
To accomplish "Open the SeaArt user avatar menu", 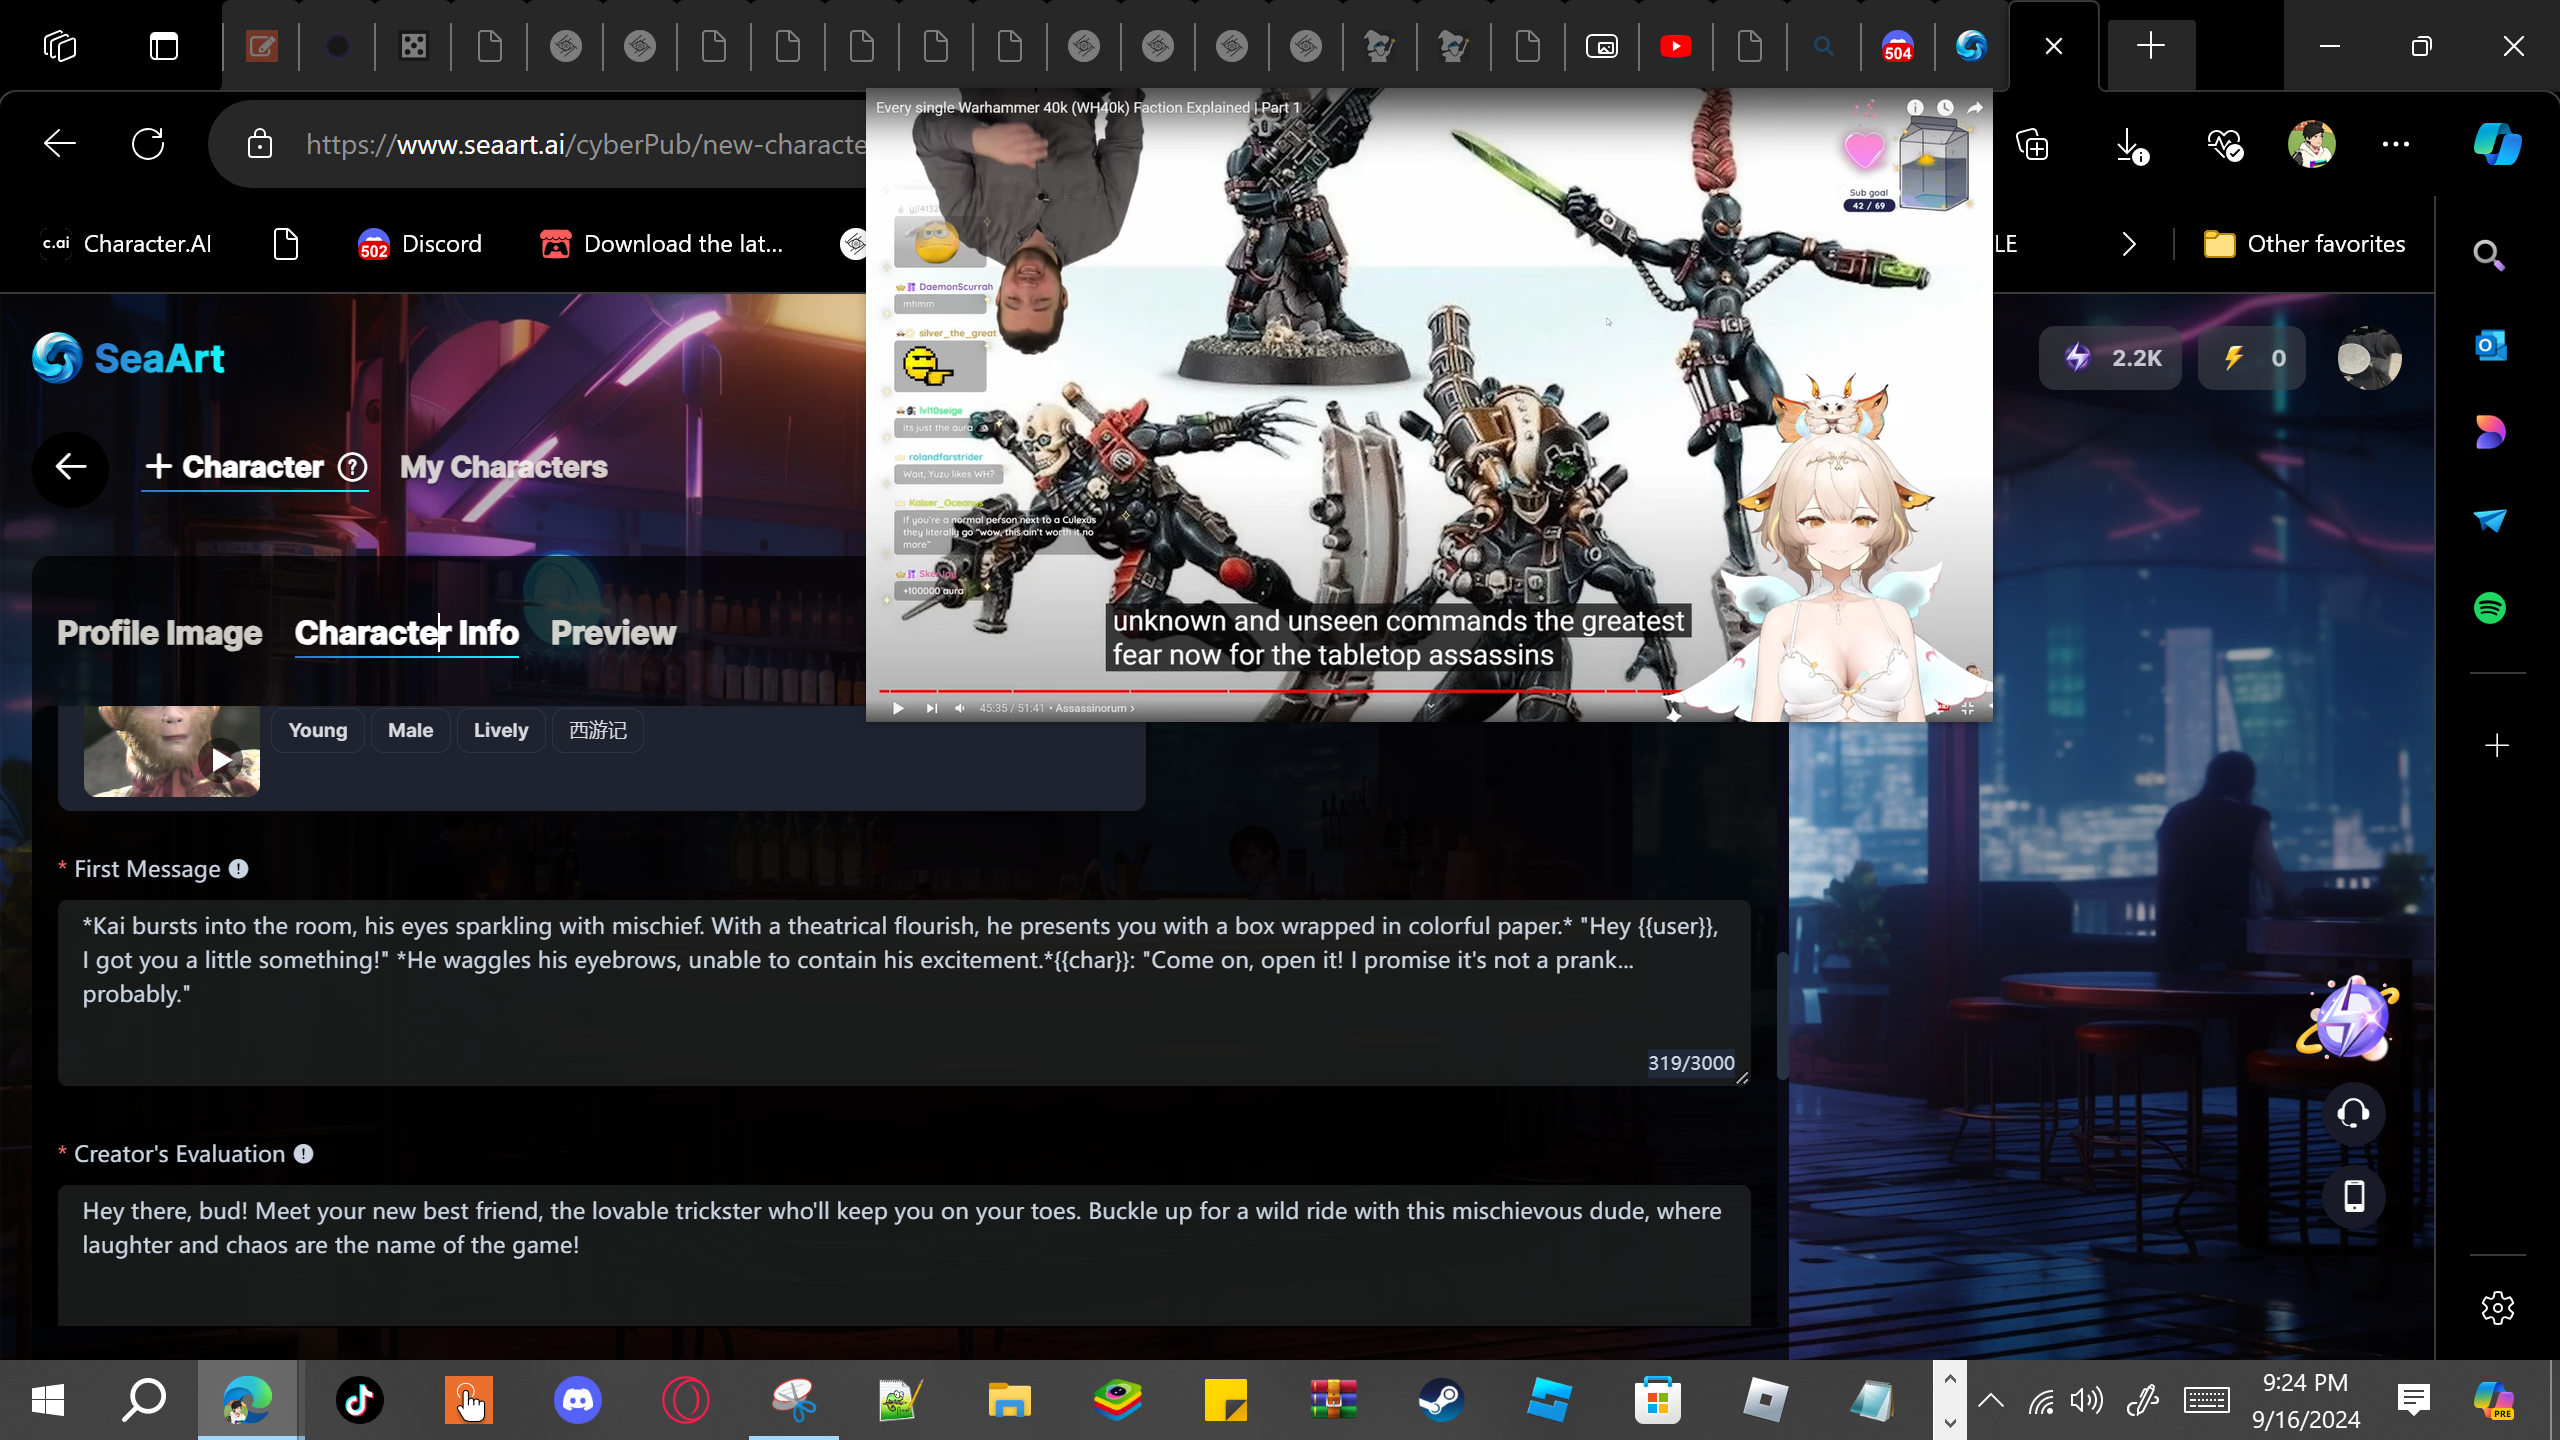I will pyautogui.click(x=2369, y=358).
